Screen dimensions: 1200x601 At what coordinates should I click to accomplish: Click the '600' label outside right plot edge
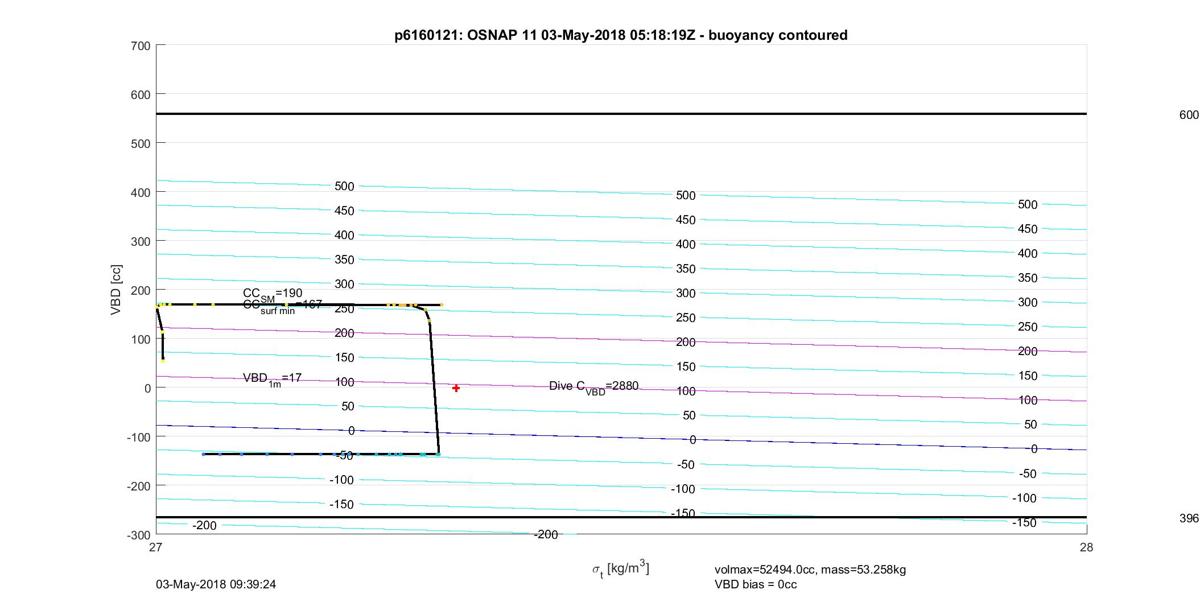[x=1189, y=115]
